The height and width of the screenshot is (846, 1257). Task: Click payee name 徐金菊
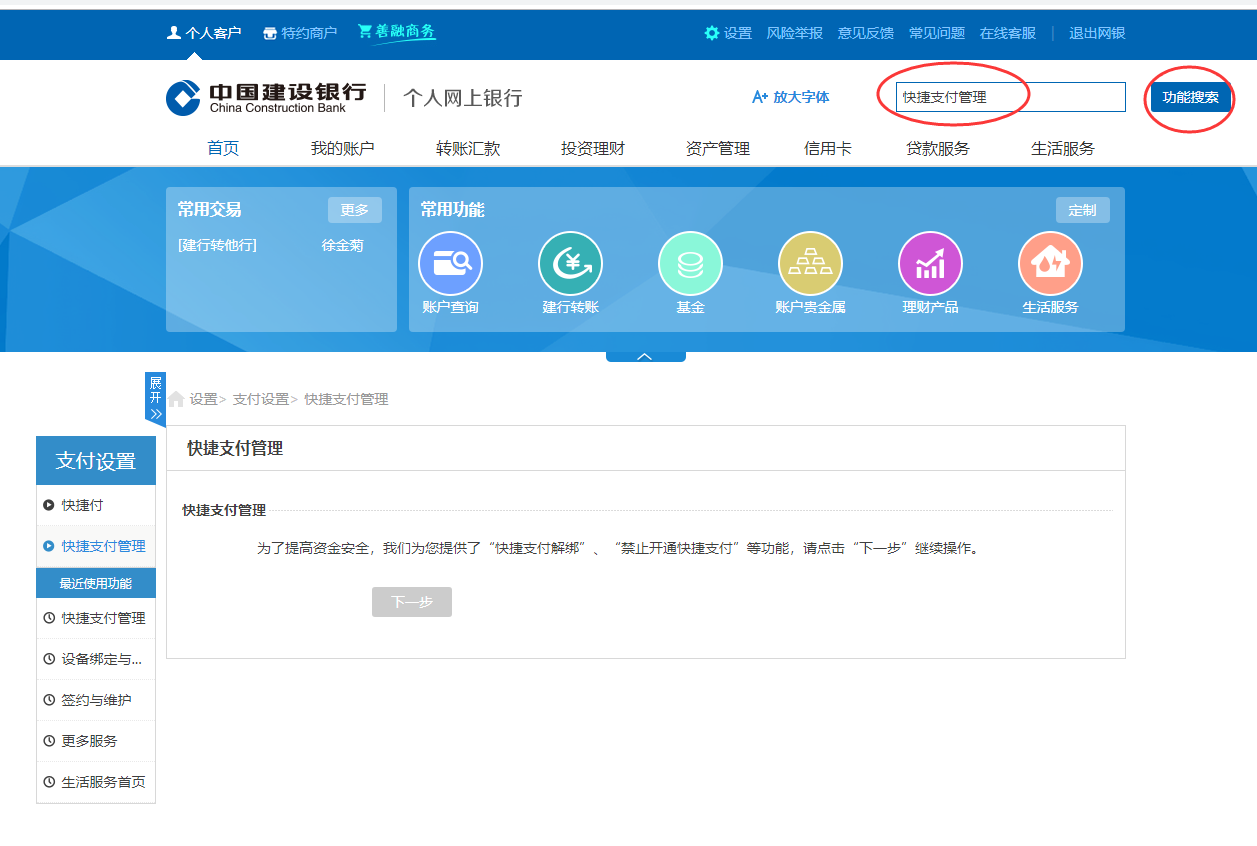(x=342, y=245)
